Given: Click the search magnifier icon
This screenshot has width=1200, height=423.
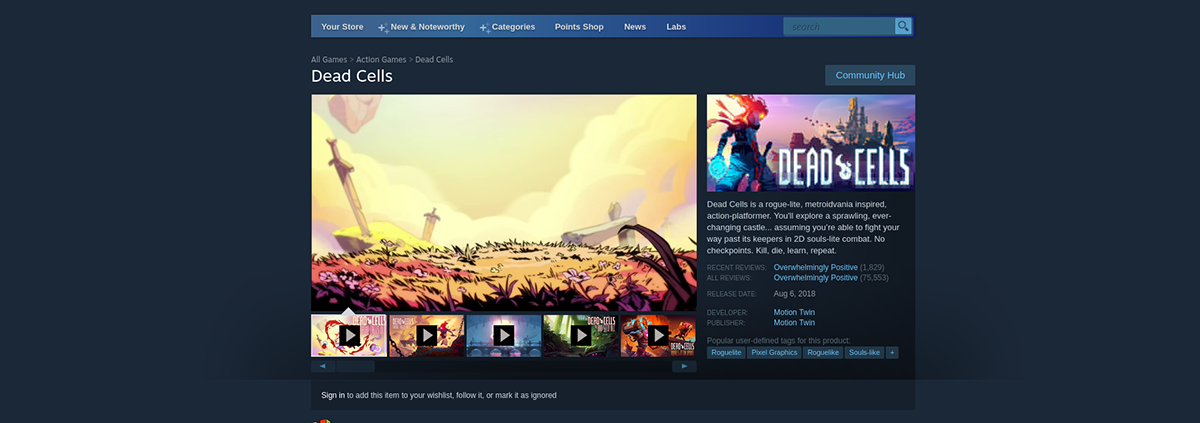Looking at the screenshot, I should coord(903,26).
